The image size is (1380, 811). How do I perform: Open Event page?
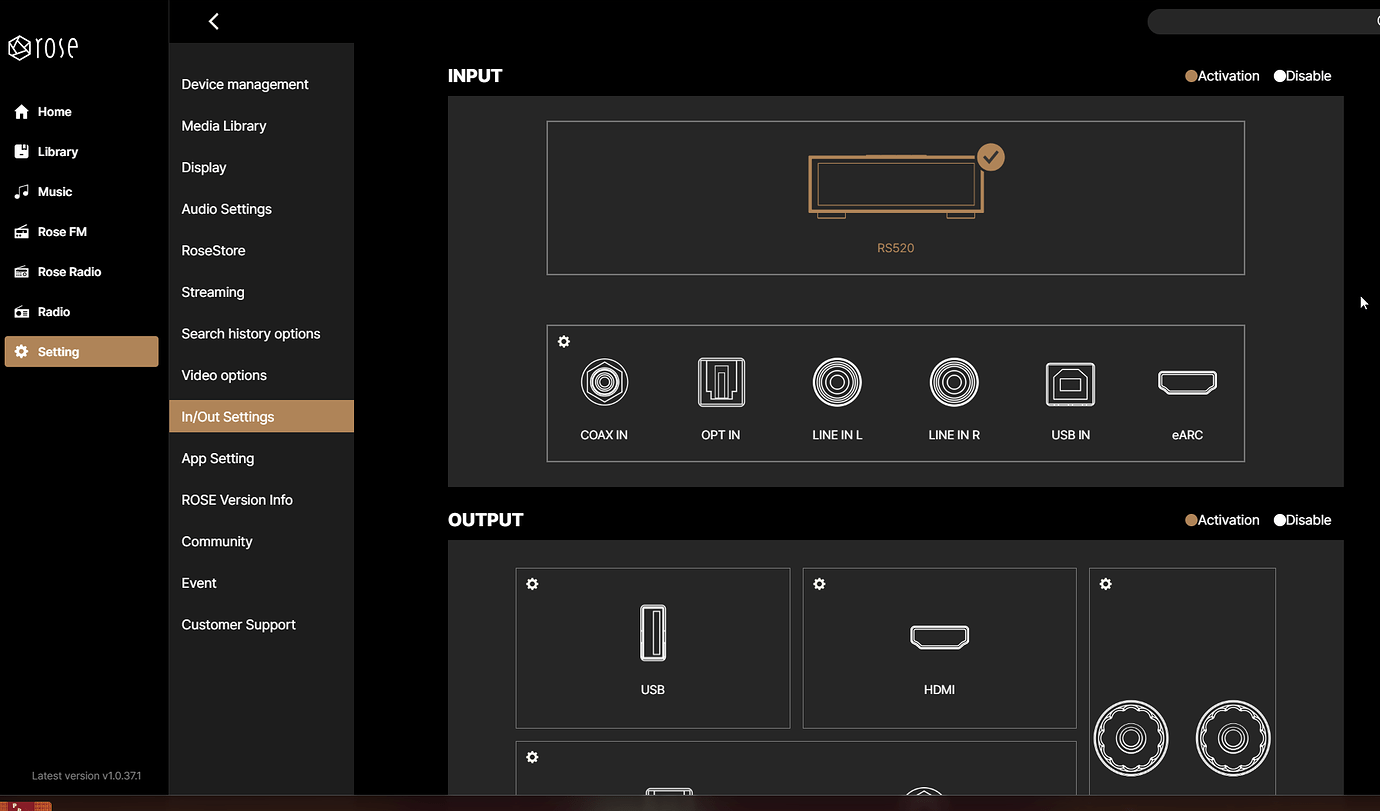[261, 583]
